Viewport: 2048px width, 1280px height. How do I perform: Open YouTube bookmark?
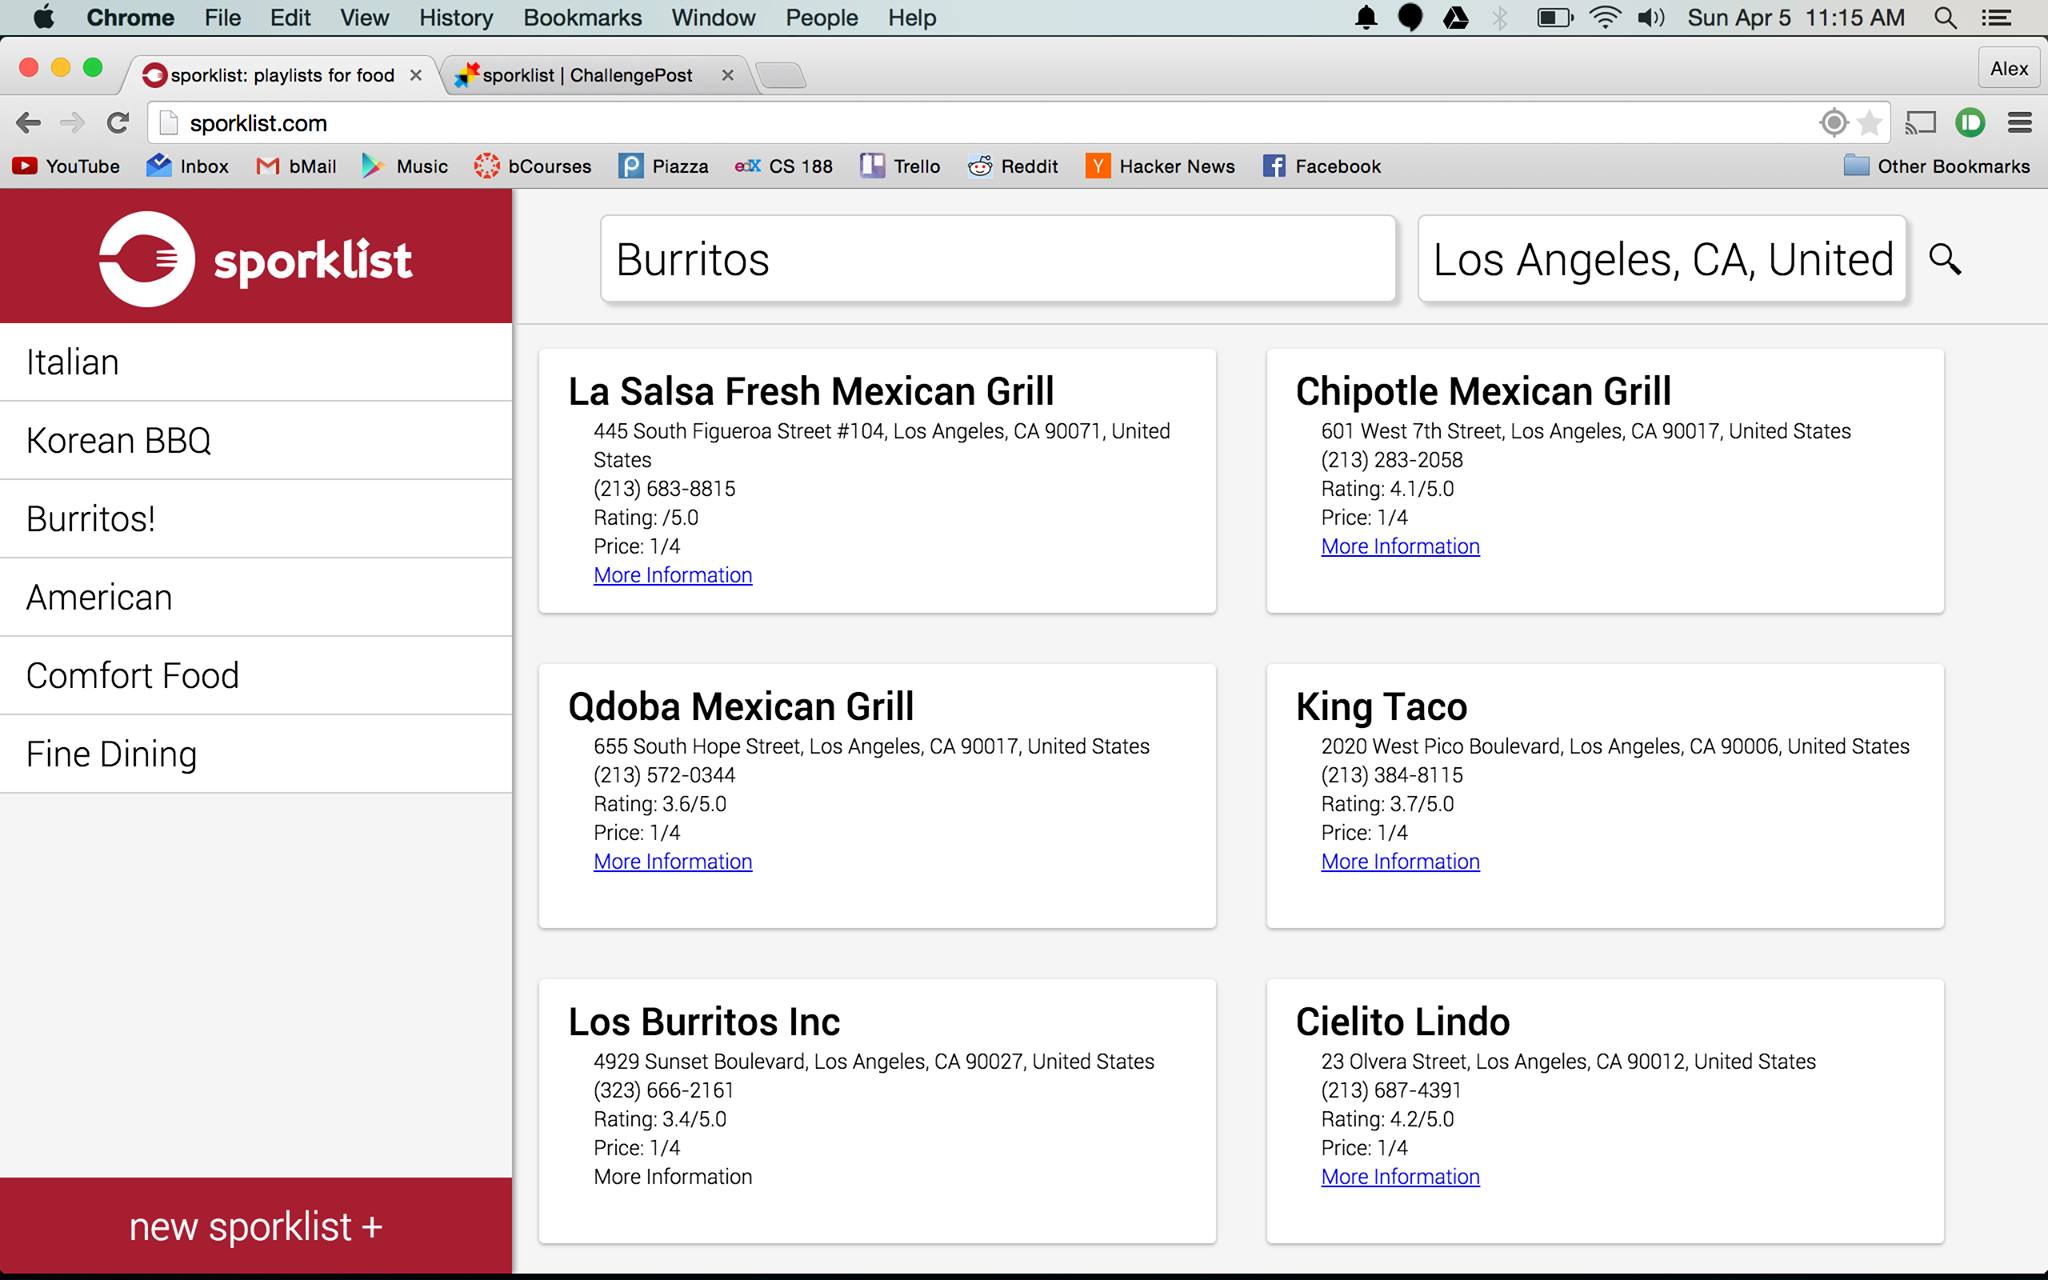66,166
